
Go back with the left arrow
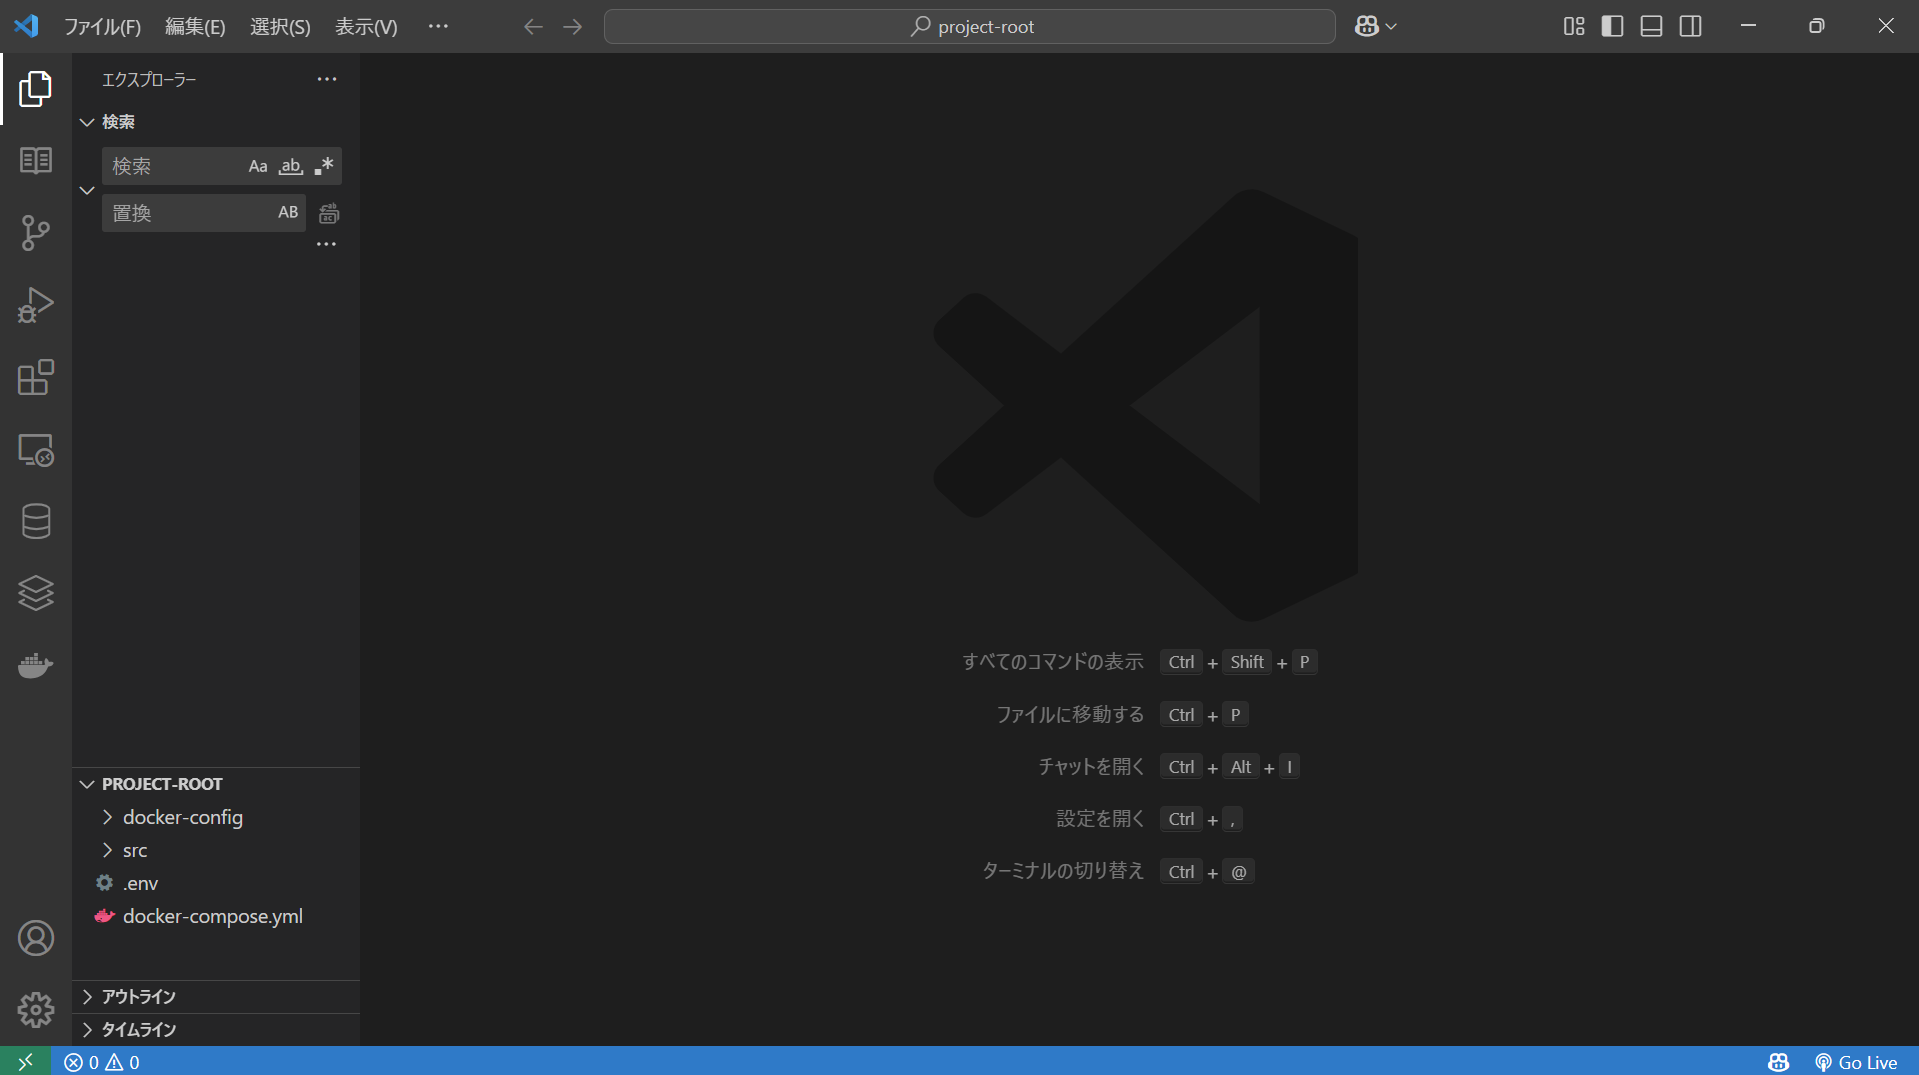(533, 27)
